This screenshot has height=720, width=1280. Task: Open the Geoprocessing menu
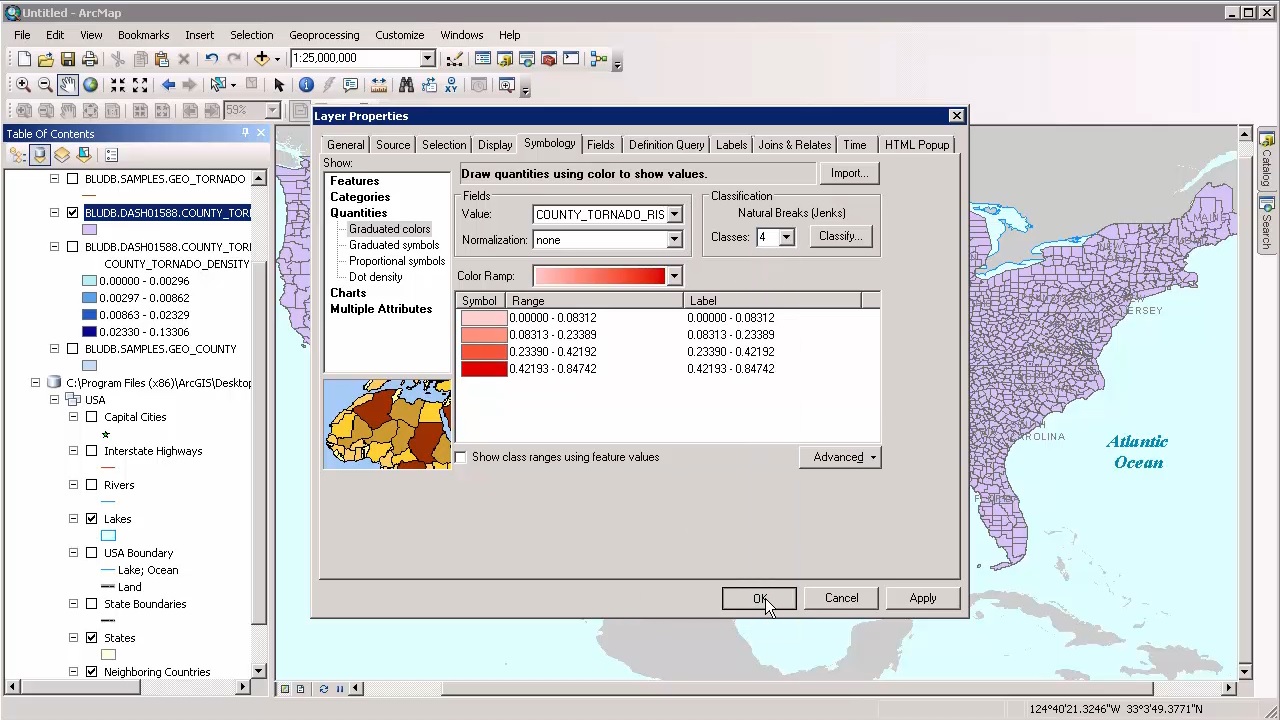(x=324, y=35)
